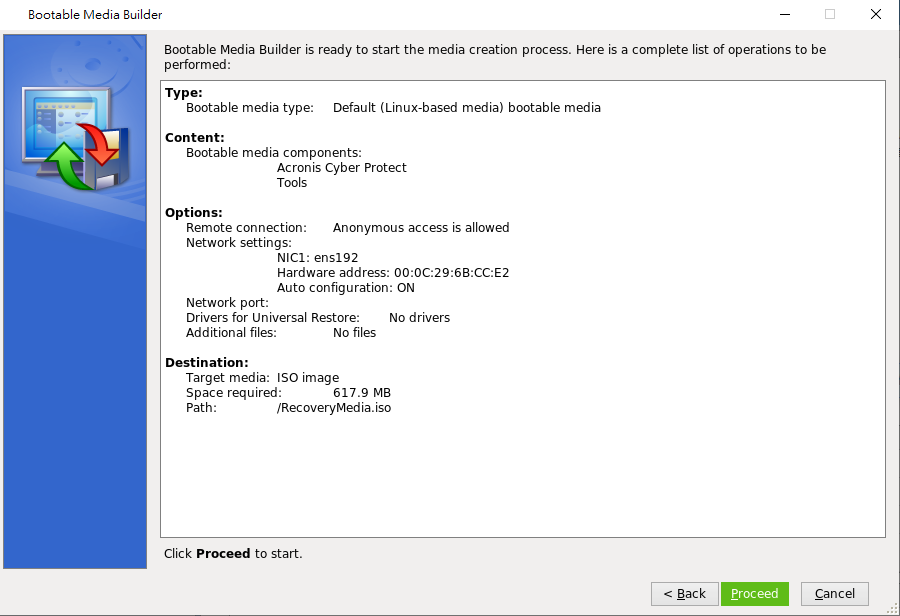Image resolution: width=900 pixels, height=616 pixels.
Task: Click the 'Bootable media components:' label
Action: coord(273,153)
